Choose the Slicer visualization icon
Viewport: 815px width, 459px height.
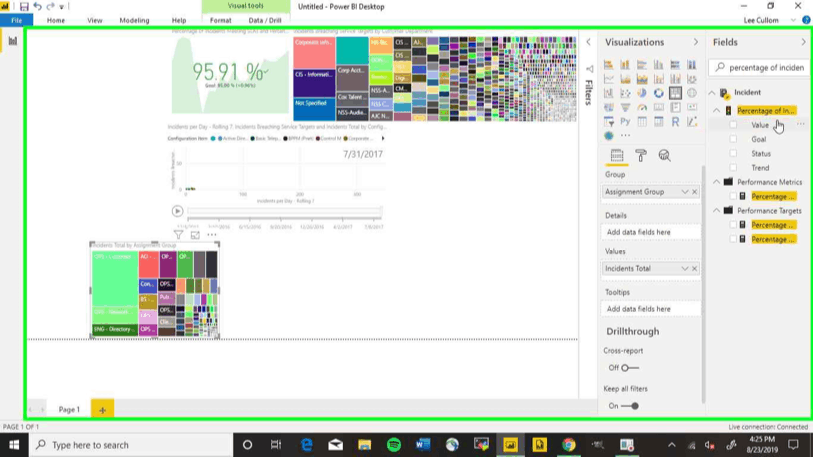click(609, 122)
